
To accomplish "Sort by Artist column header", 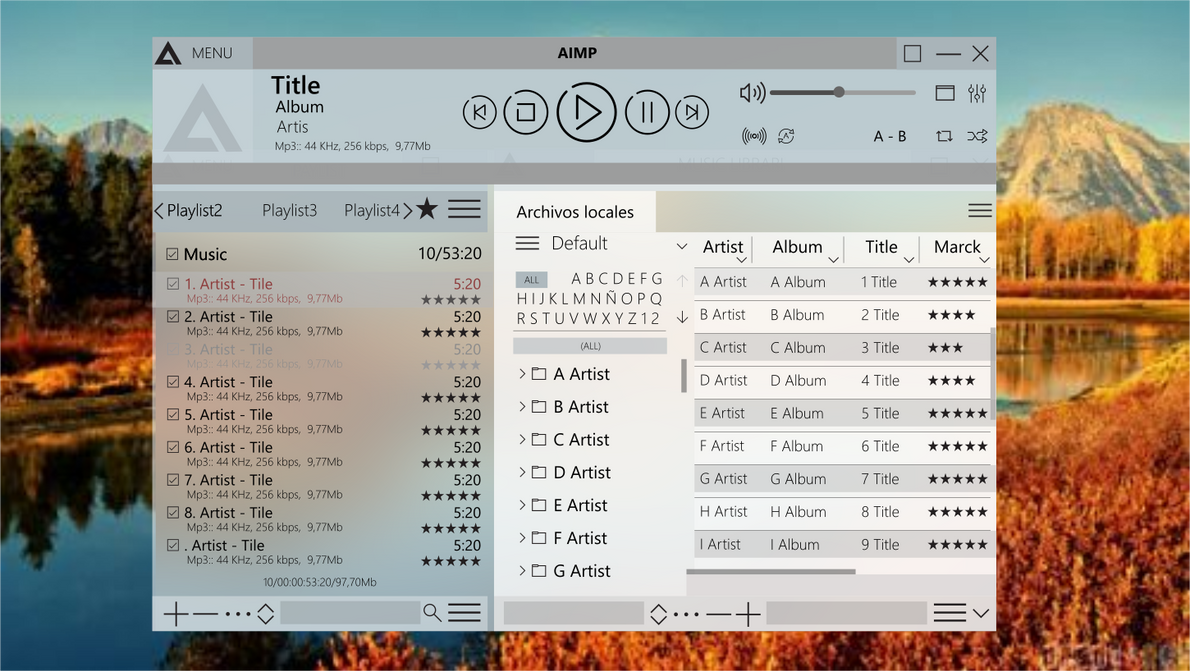I will (723, 248).
